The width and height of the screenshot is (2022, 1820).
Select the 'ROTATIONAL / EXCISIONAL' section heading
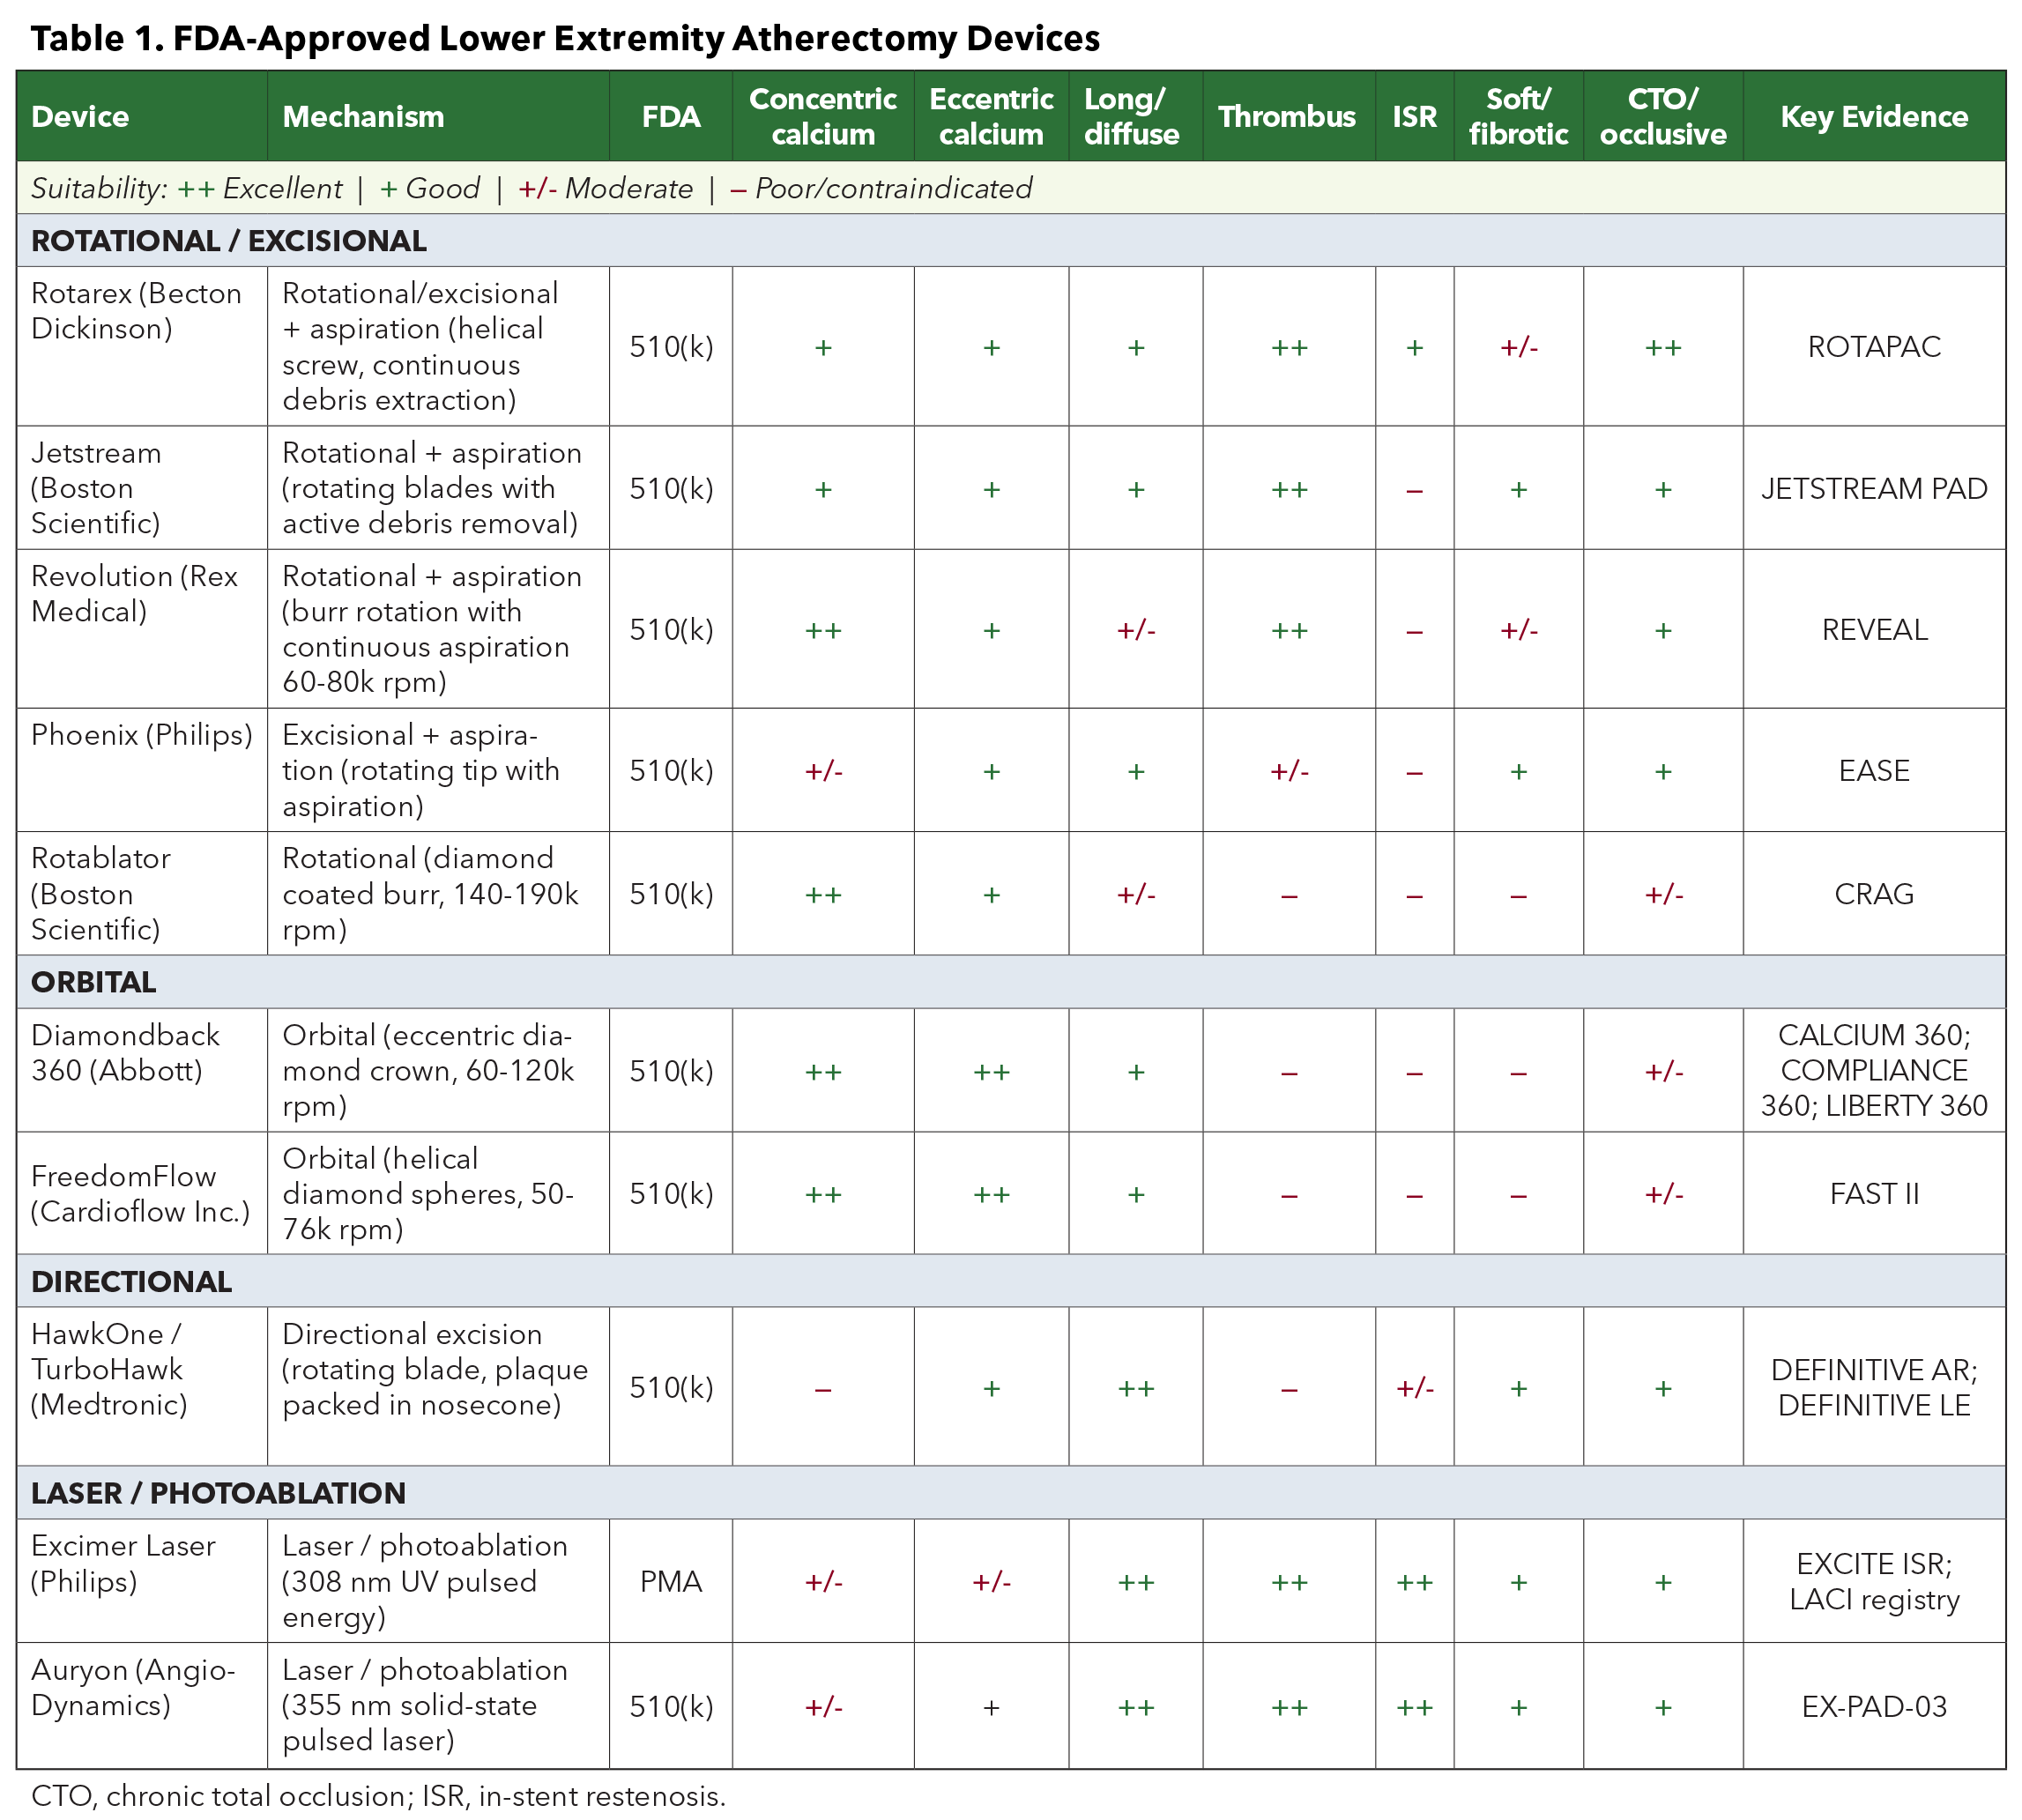coord(229,241)
